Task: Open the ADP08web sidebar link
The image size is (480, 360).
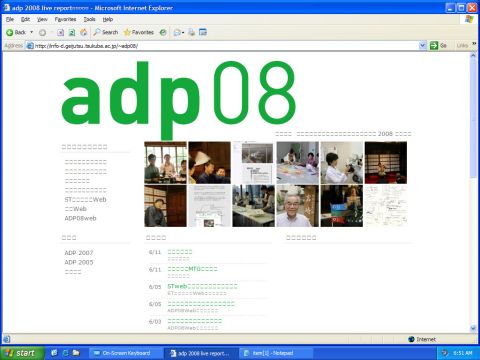Action: 80,218
